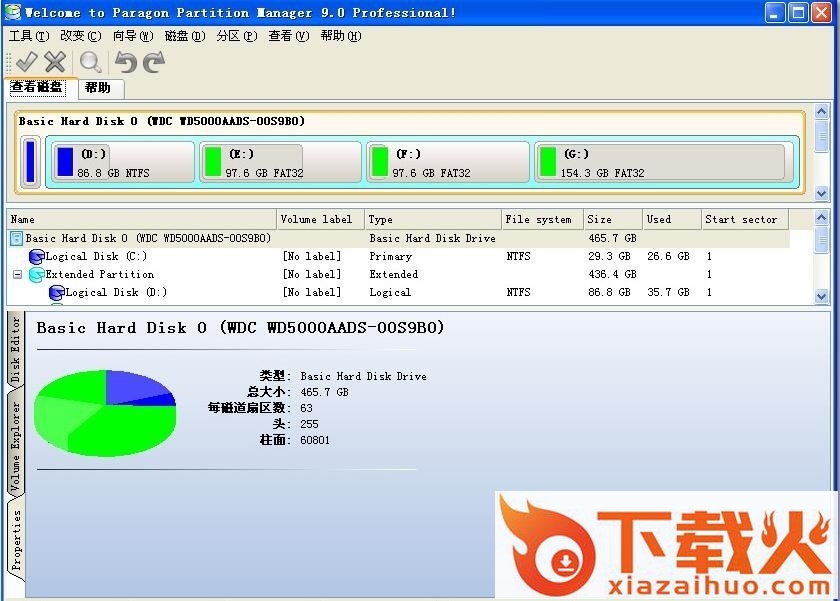Sort by the Type column header
The width and height of the screenshot is (840, 601).
pyautogui.click(x=433, y=220)
